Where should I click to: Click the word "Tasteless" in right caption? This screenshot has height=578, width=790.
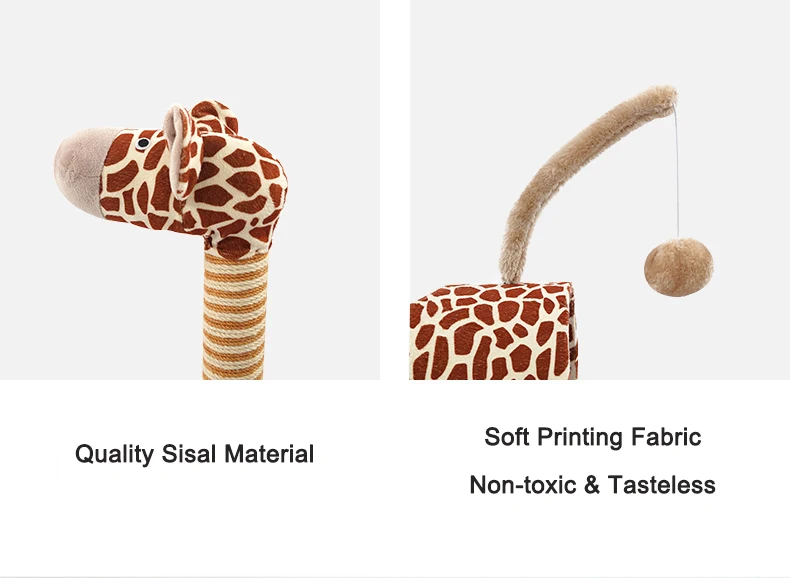click(x=662, y=485)
